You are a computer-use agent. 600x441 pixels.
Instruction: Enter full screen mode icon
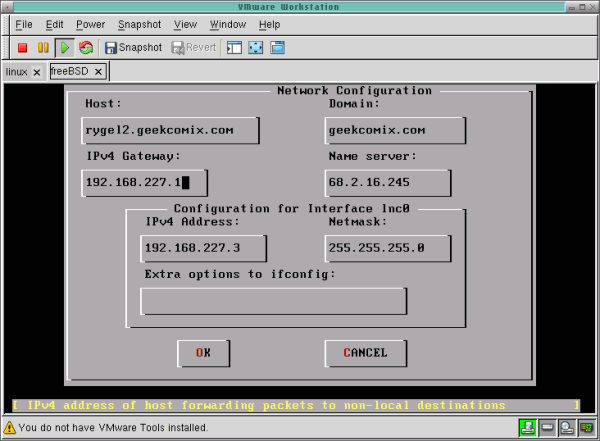coord(256,48)
